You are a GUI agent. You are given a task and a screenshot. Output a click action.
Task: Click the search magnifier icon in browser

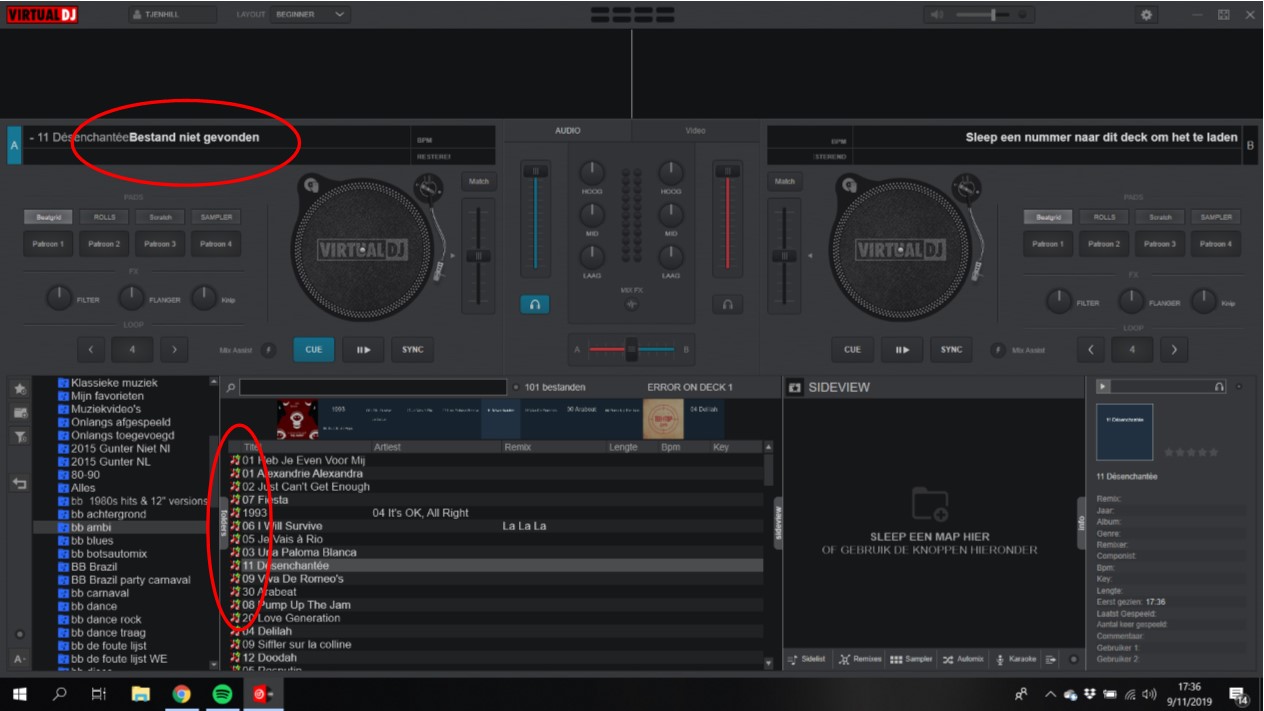tap(231, 387)
